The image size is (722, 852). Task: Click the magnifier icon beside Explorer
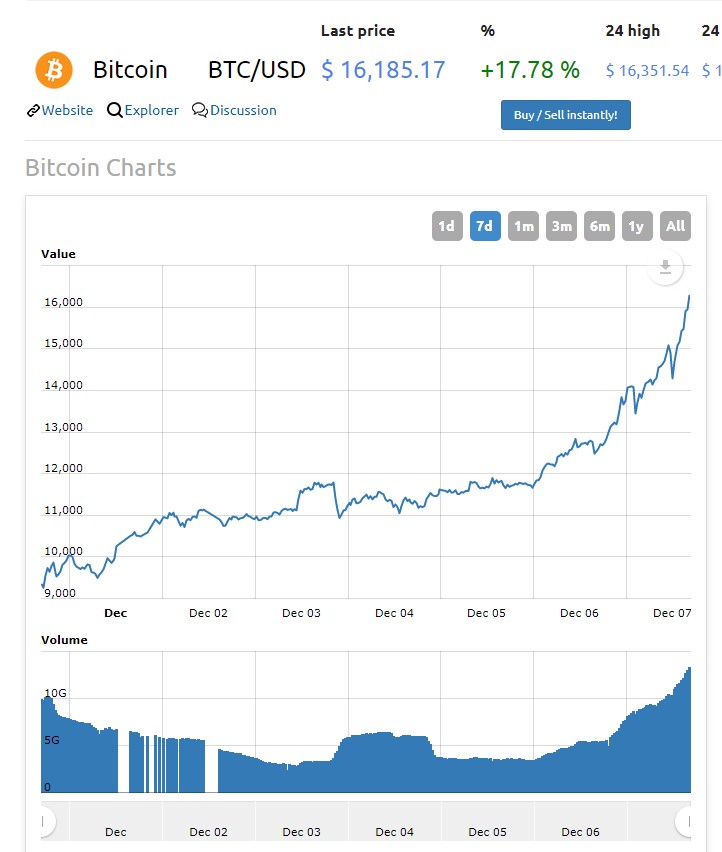[115, 110]
